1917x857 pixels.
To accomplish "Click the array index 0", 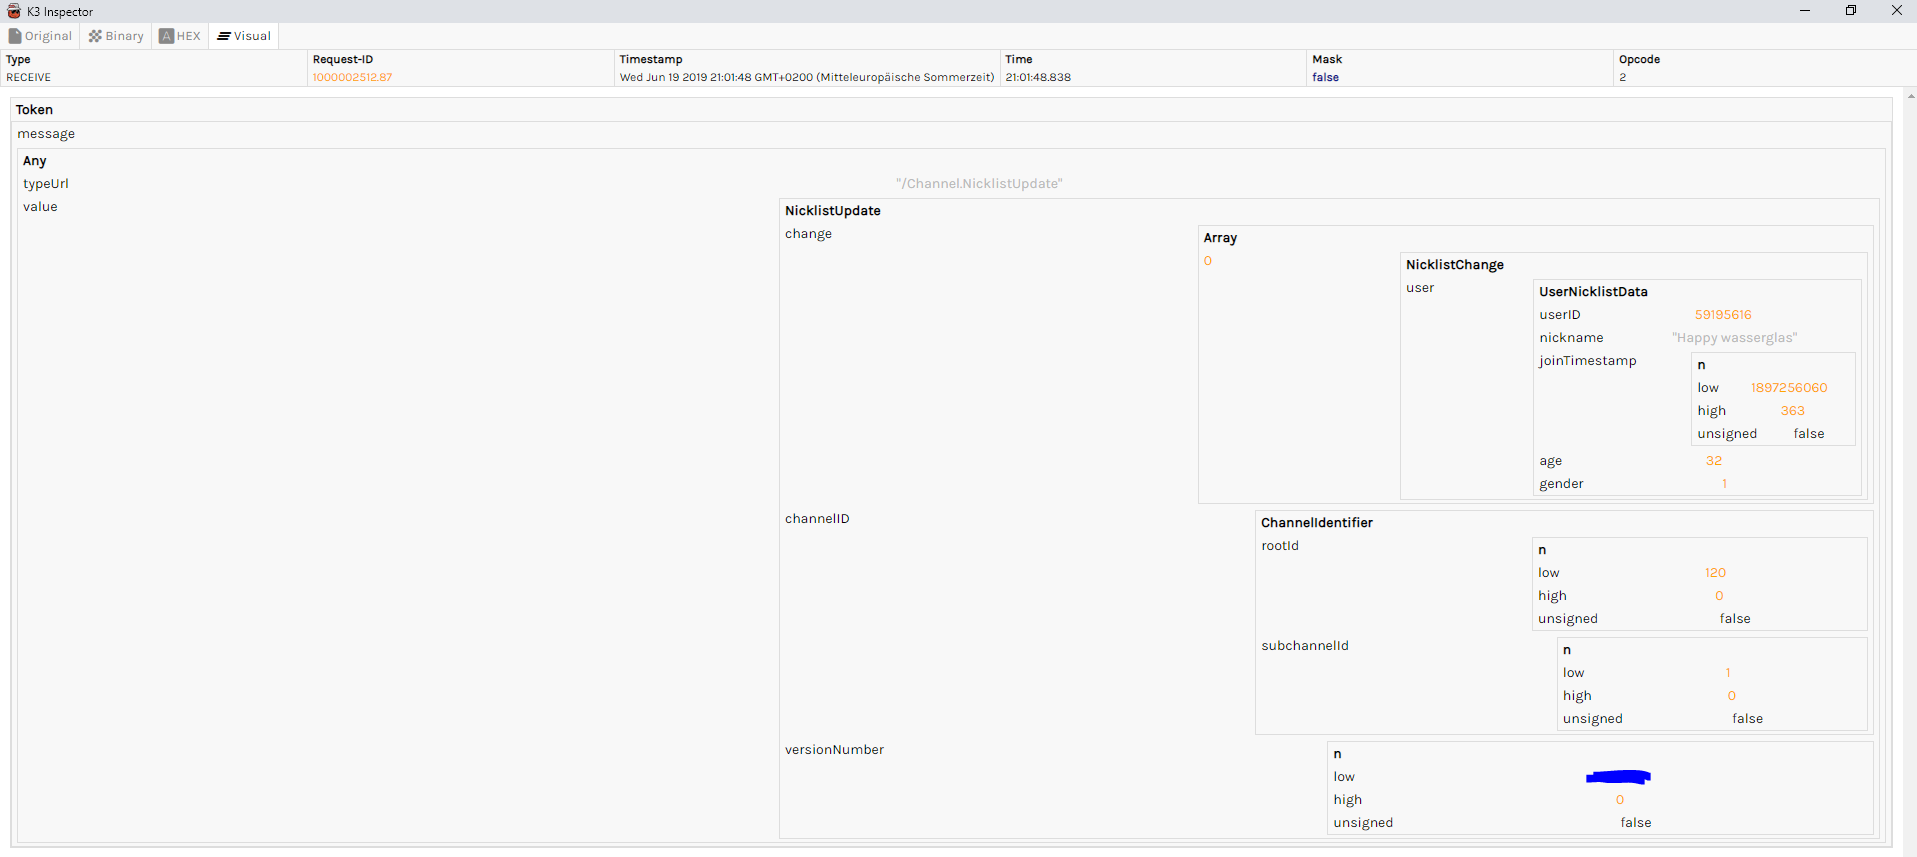I will [1208, 261].
